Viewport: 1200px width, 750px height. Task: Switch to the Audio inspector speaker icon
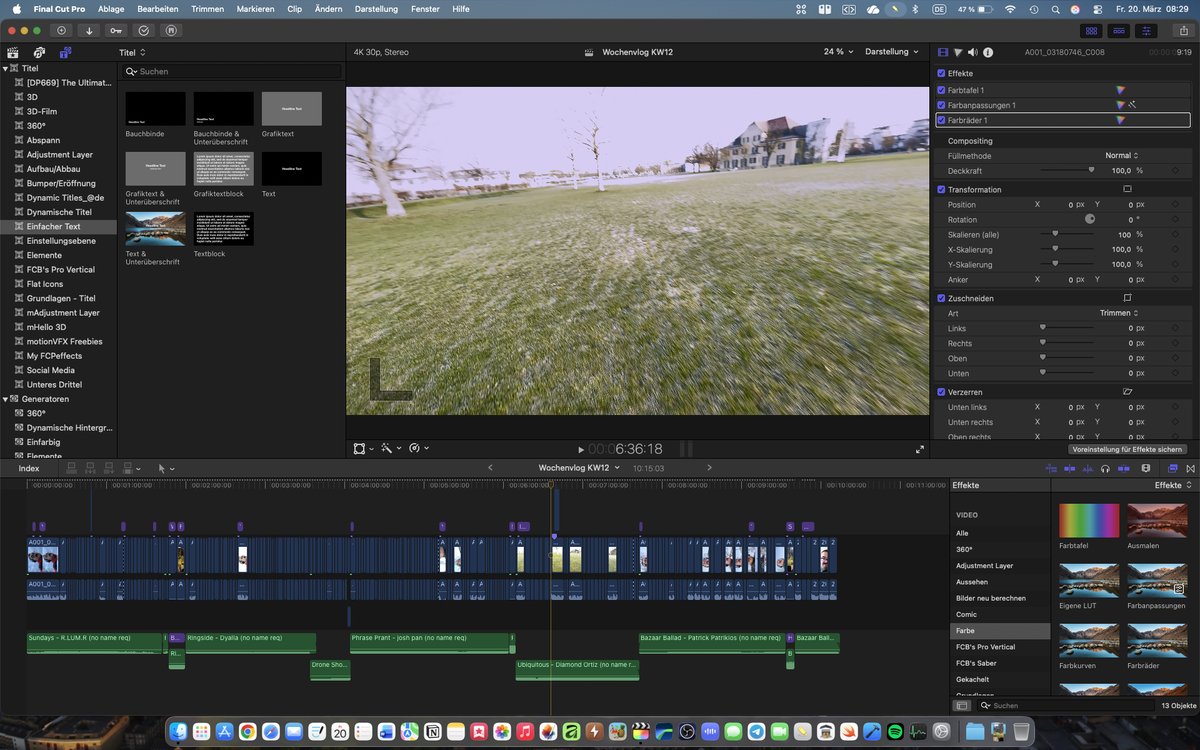tap(973, 52)
